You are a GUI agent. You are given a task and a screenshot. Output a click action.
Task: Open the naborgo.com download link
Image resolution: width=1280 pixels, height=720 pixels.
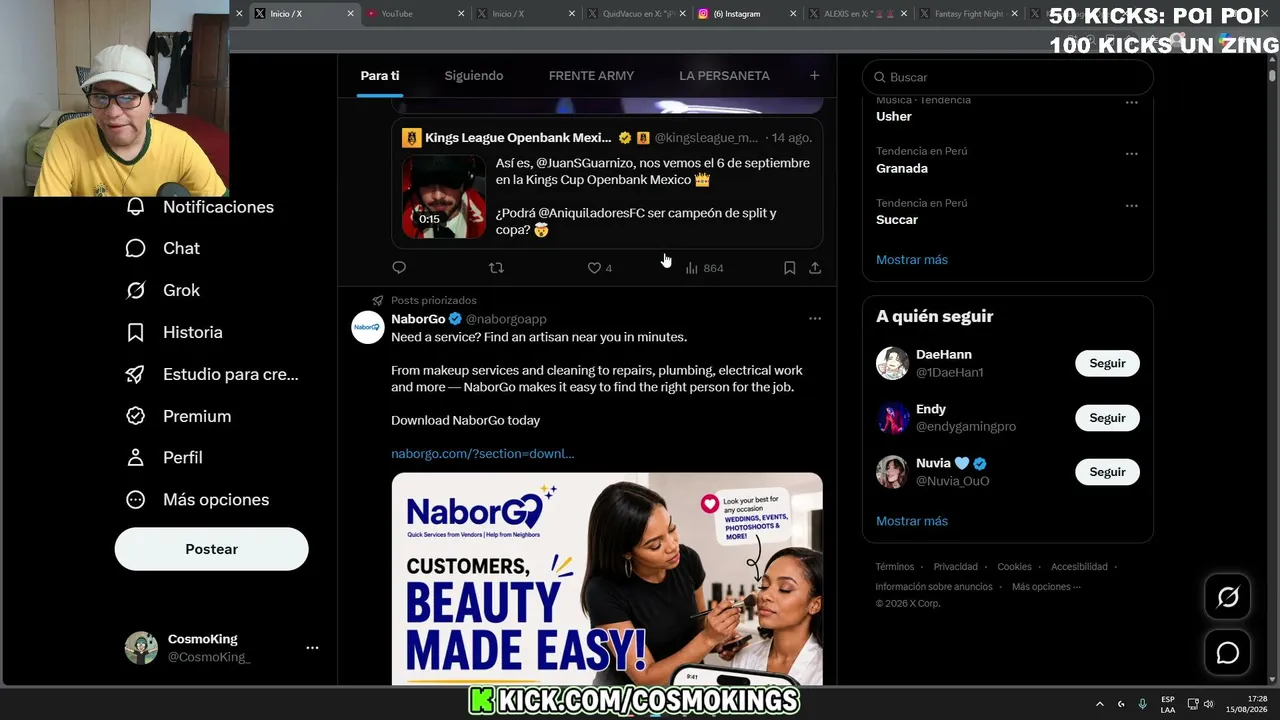[482, 454]
